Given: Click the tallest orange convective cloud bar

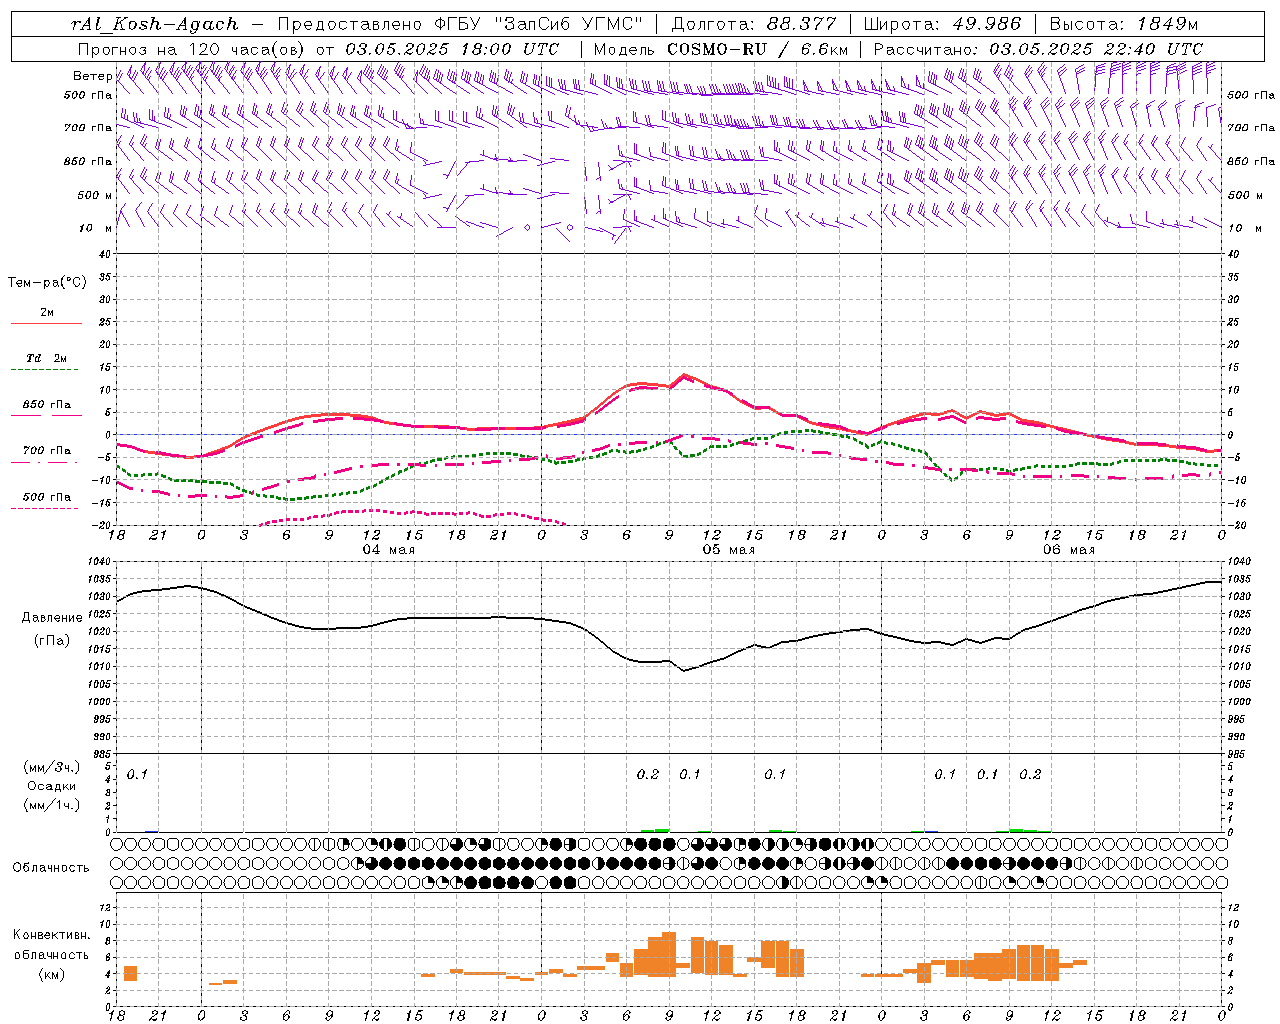Looking at the screenshot, I should pyautogui.click(x=669, y=954).
